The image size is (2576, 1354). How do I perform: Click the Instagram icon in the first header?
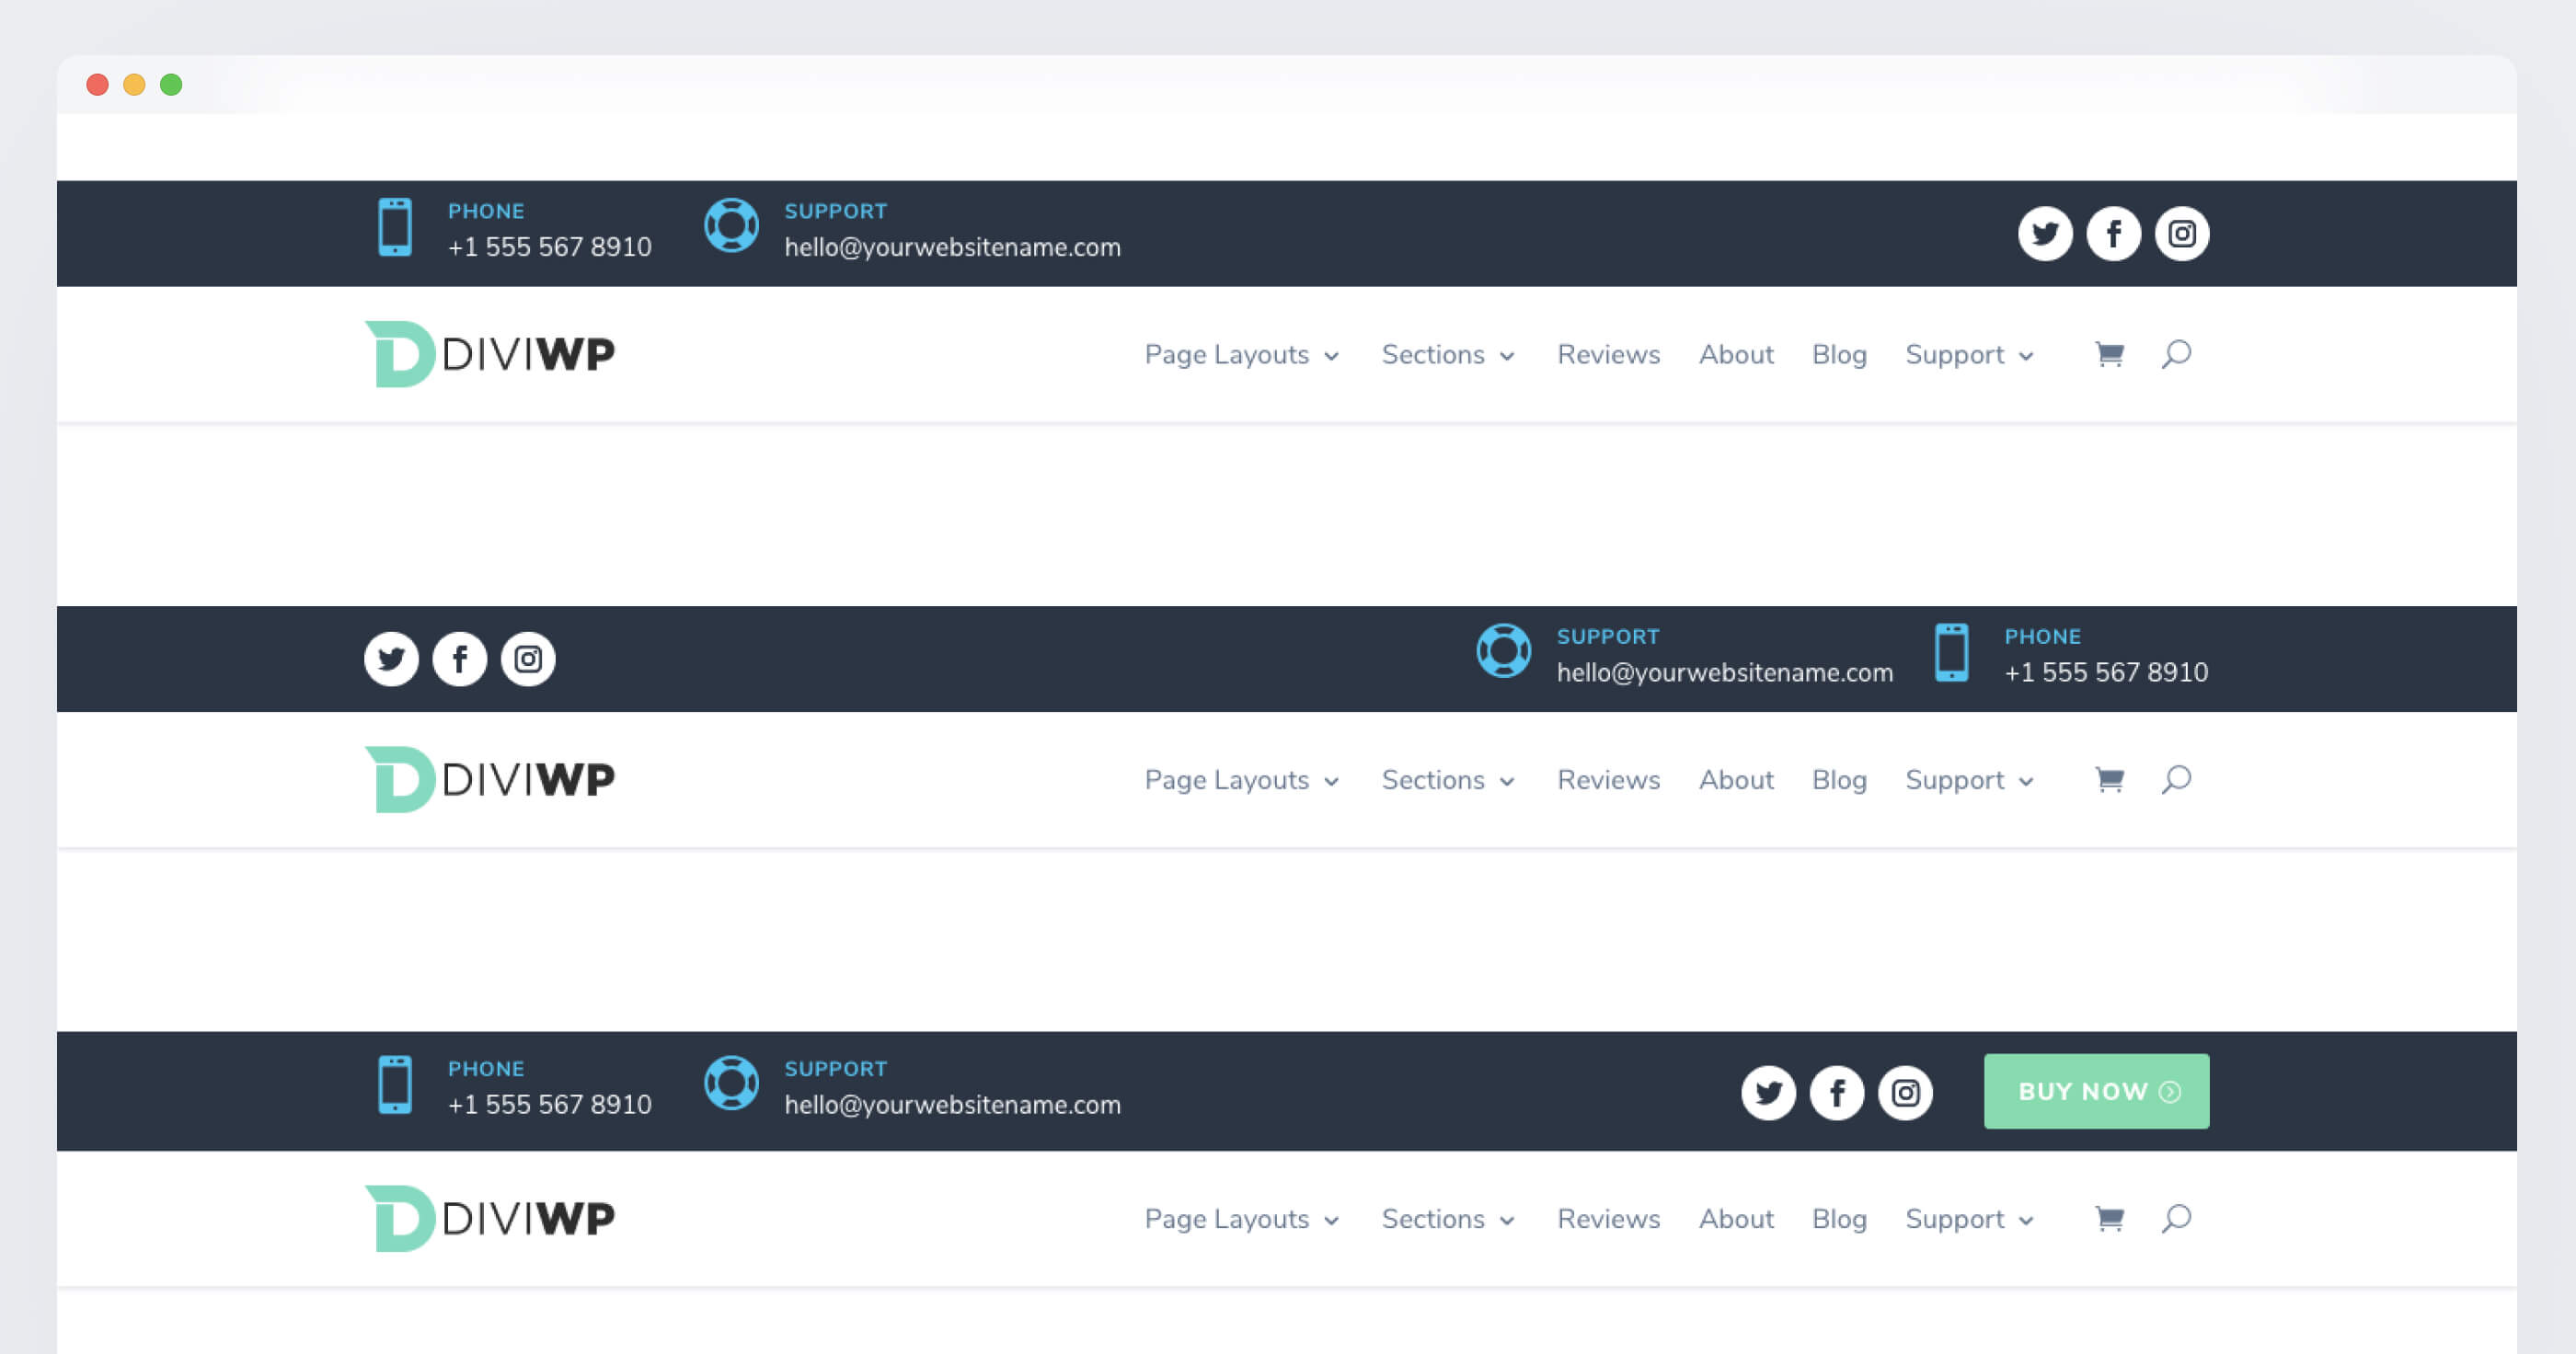tap(2182, 234)
